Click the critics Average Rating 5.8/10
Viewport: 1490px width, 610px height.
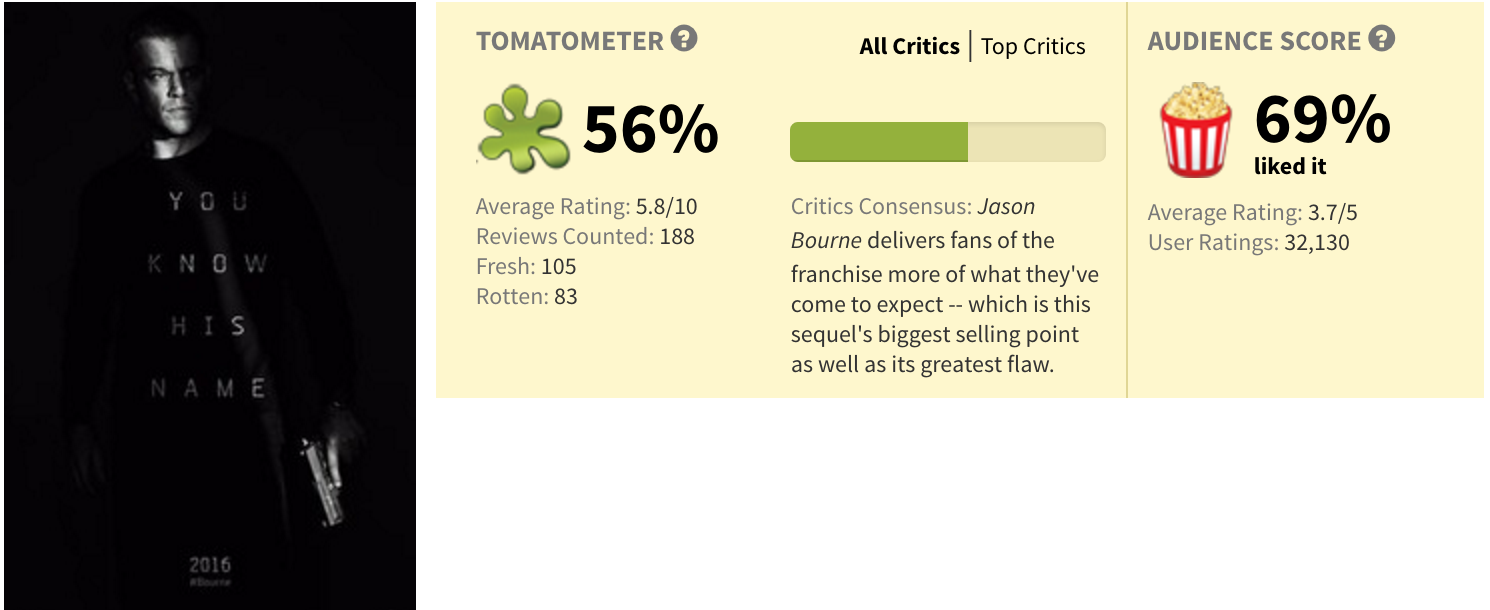point(587,207)
